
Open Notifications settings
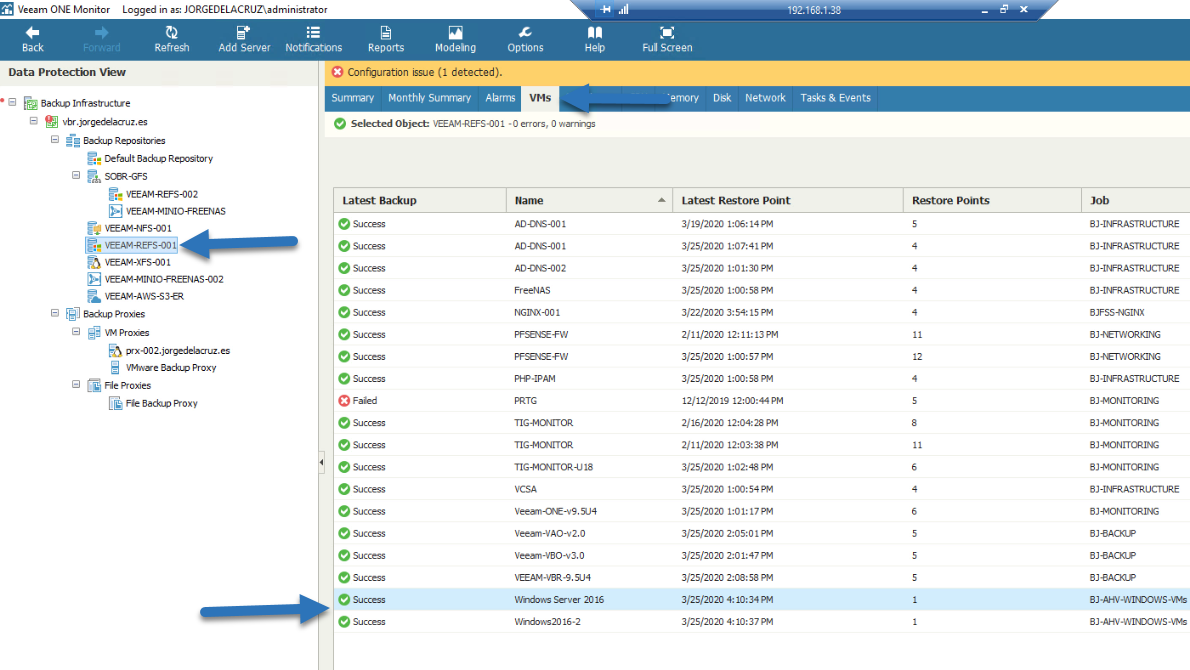coord(313,39)
